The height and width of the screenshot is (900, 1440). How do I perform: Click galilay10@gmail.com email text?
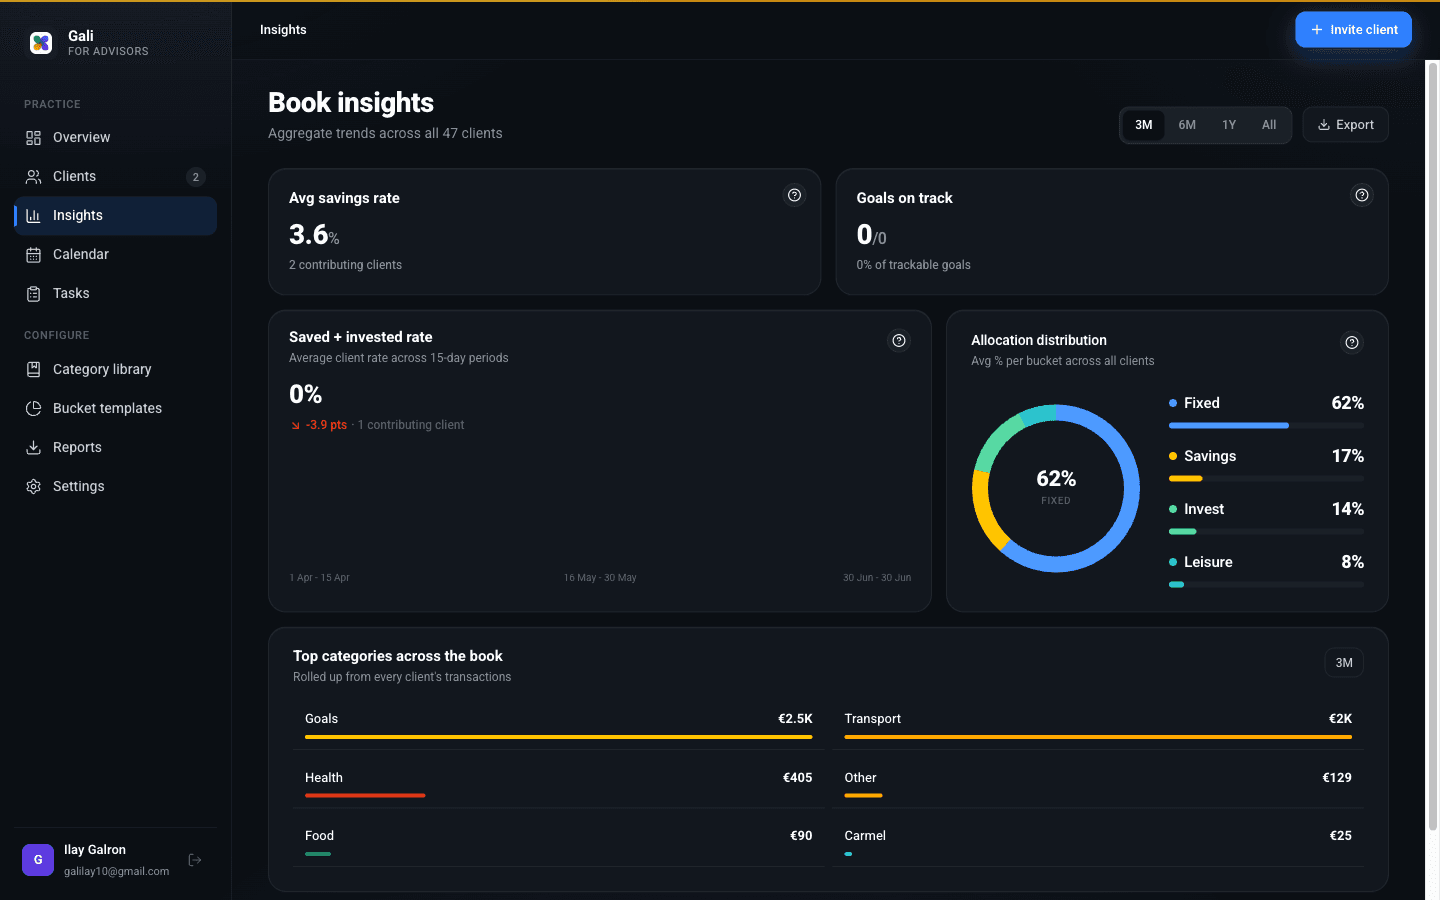coord(117,871)
